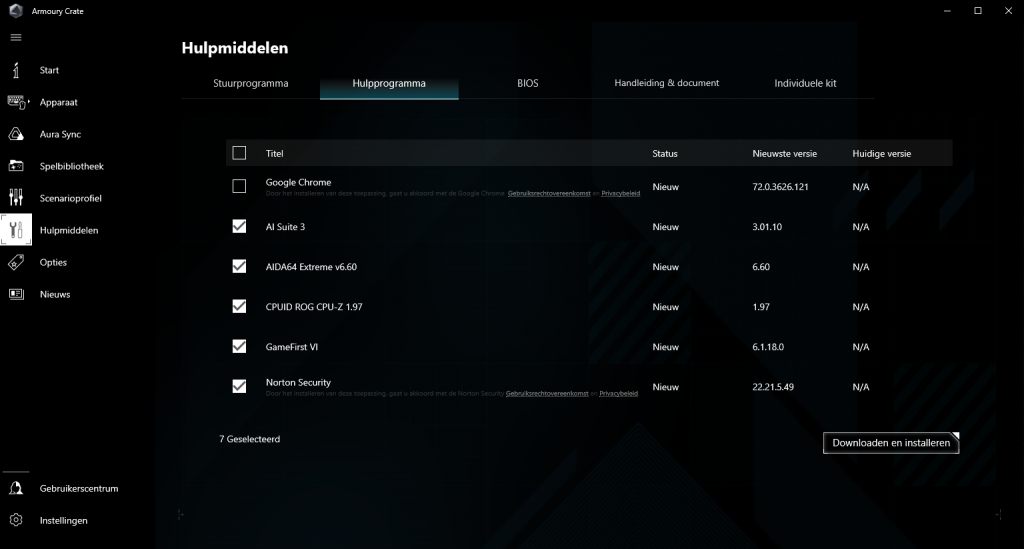Click the Google Chrome title text

pos(298,182)
